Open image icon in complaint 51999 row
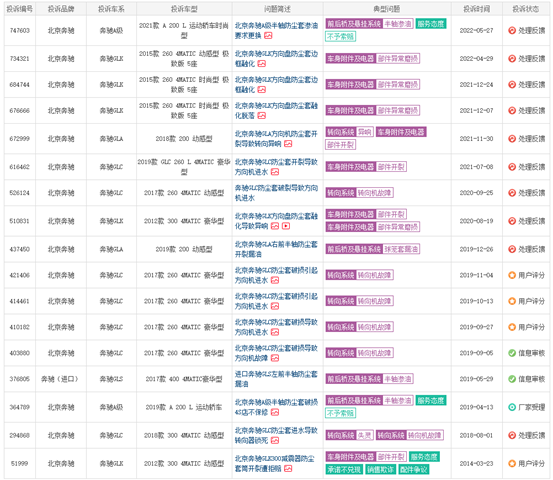Image resolution: width=553 pixels, height=480 pixels. (x=288, y=469)
